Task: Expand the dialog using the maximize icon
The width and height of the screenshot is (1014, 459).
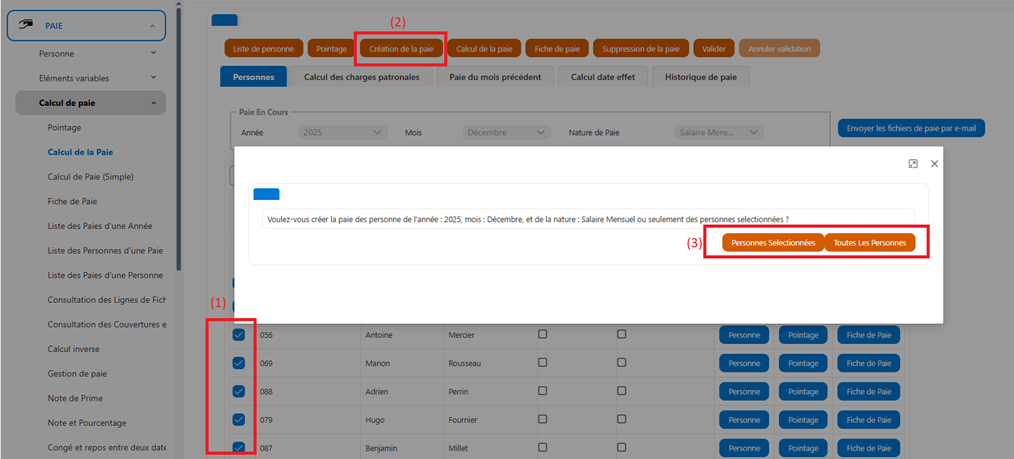Action: pos(912,164)
